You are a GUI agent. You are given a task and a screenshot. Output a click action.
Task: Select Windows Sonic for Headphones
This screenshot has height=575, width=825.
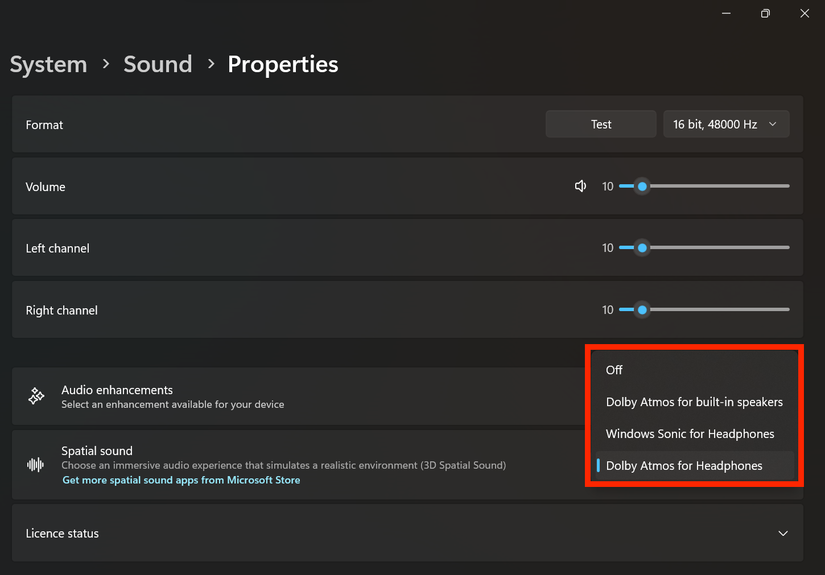(x=690, y=434)
